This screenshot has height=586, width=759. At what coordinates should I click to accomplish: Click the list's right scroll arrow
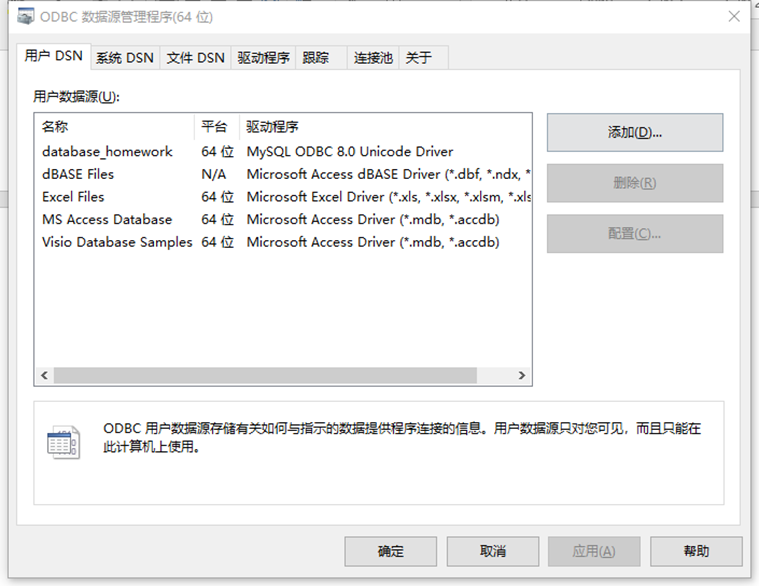(522, 376)
